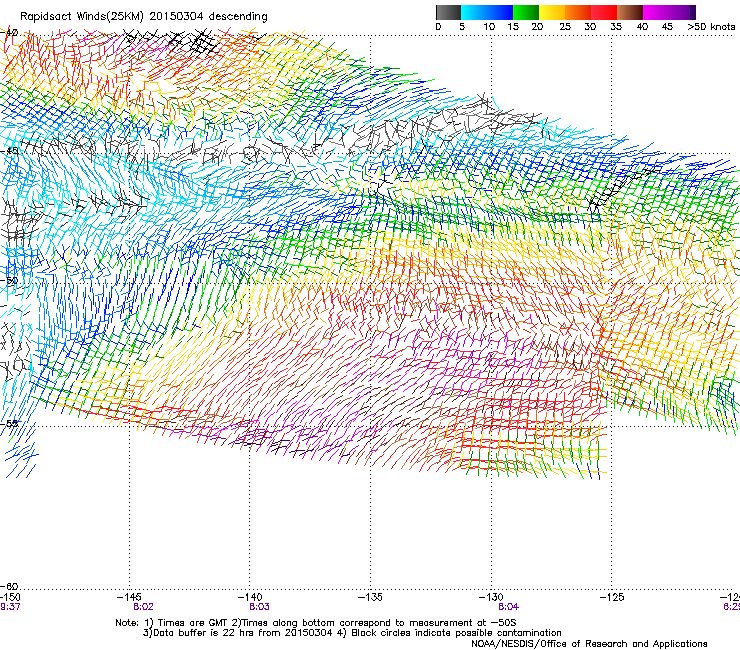This screenshot has height=650, width=740.
Task: Click the -45 latitude axis label
Action: [x=10, y=151]
